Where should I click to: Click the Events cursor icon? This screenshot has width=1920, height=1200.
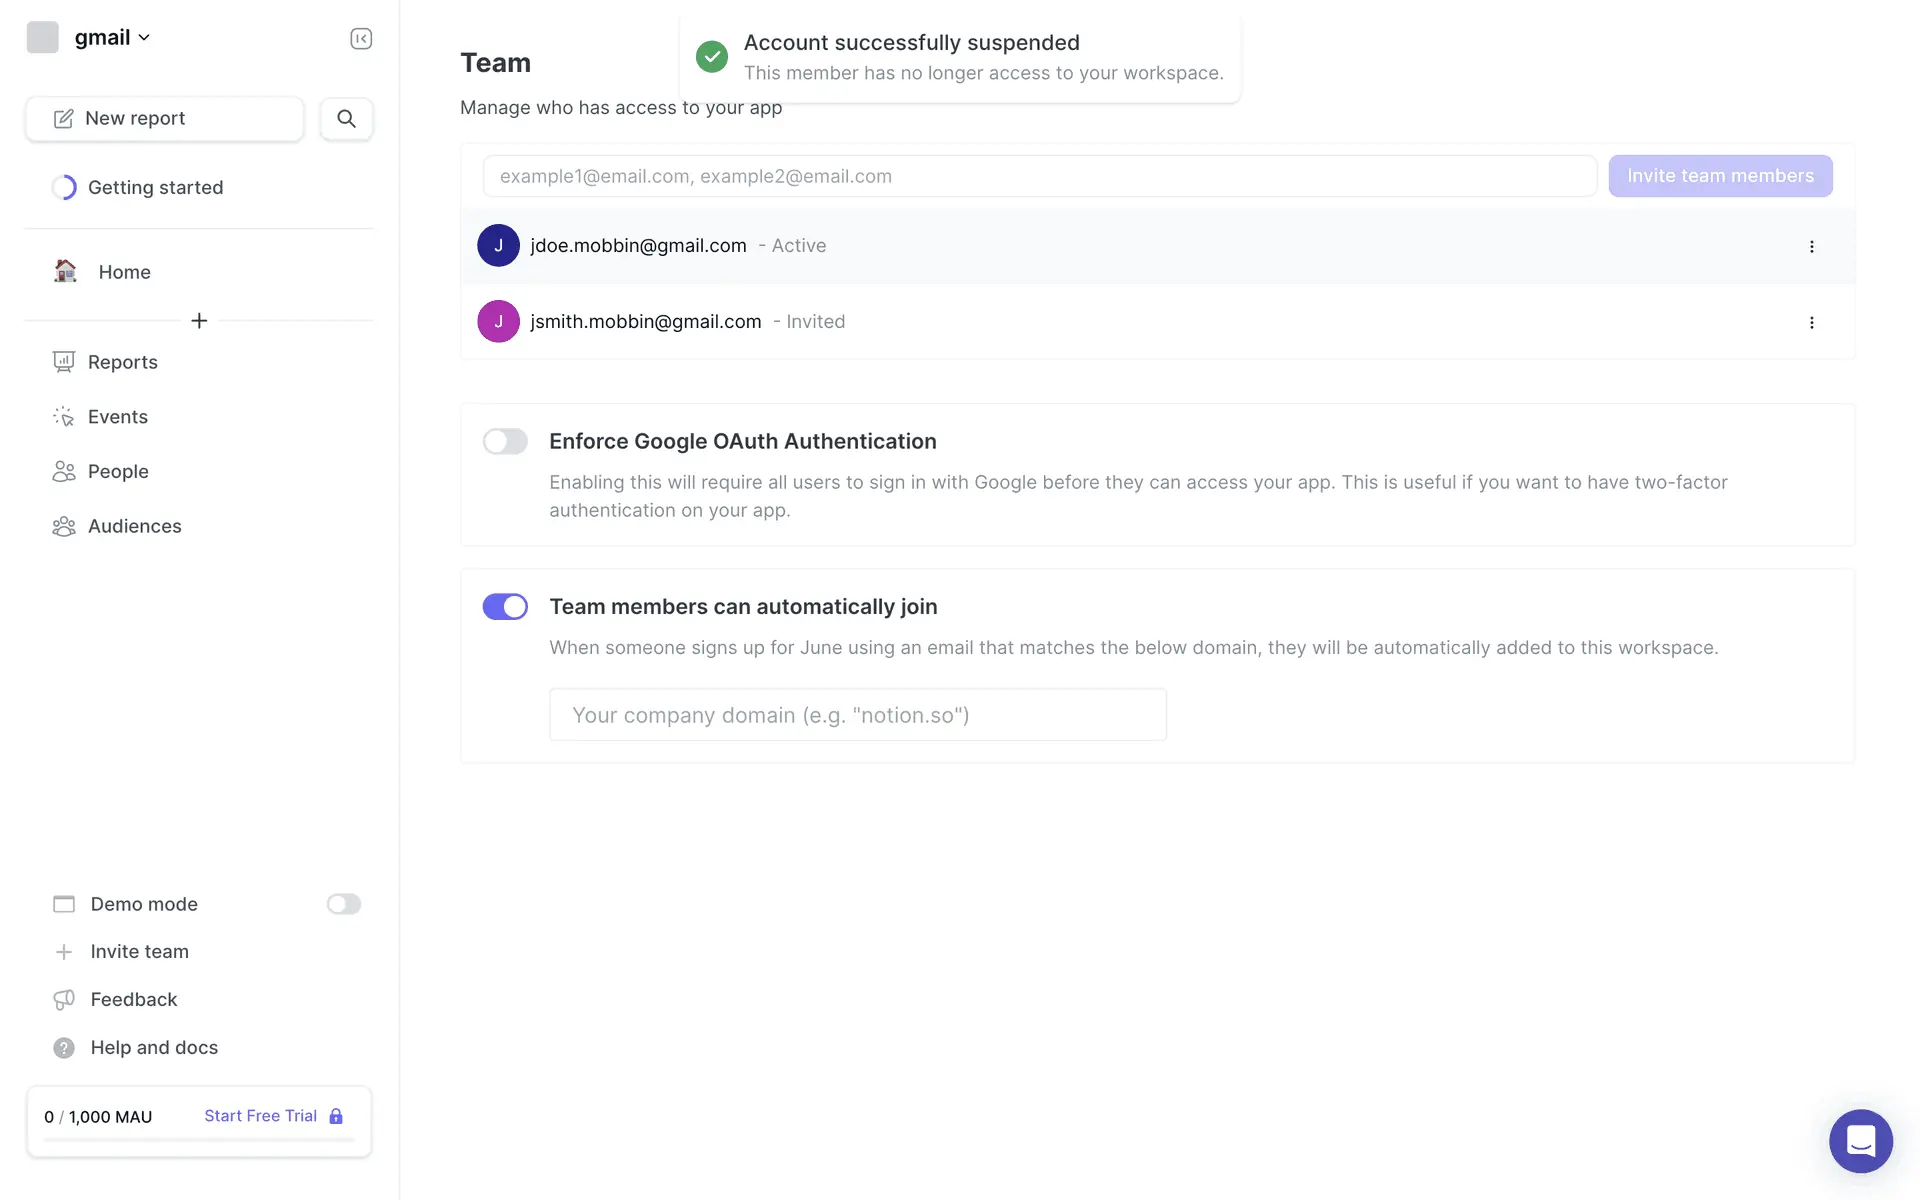(64, 417)
